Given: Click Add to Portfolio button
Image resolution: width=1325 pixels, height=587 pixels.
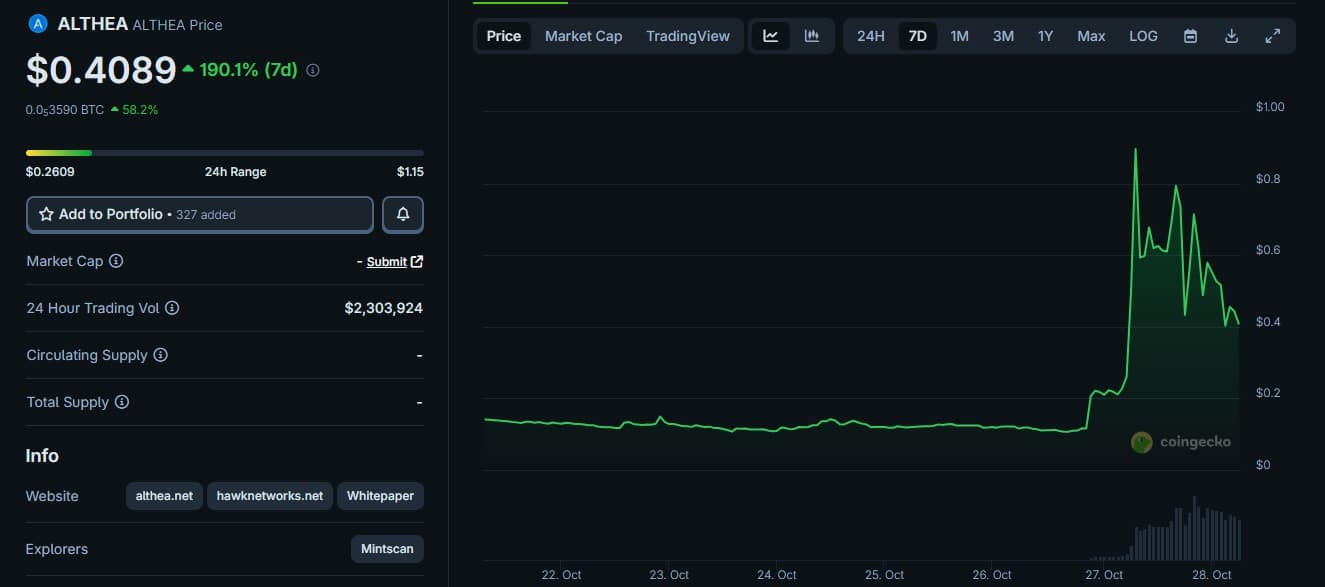Looking at the screenshot, I should click(x=199, y=214).
